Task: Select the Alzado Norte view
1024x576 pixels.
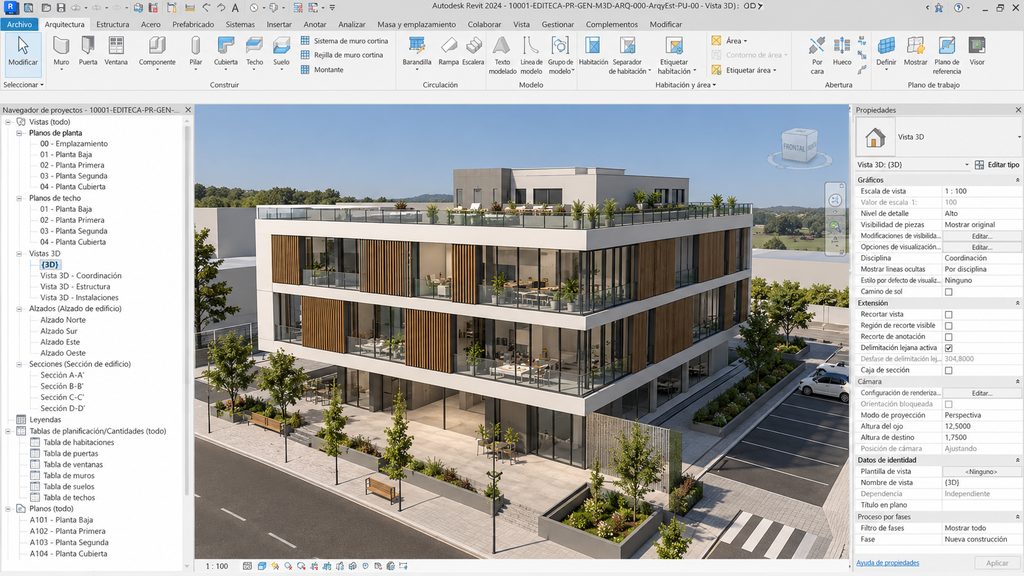Action: click(x=63, y=320)
